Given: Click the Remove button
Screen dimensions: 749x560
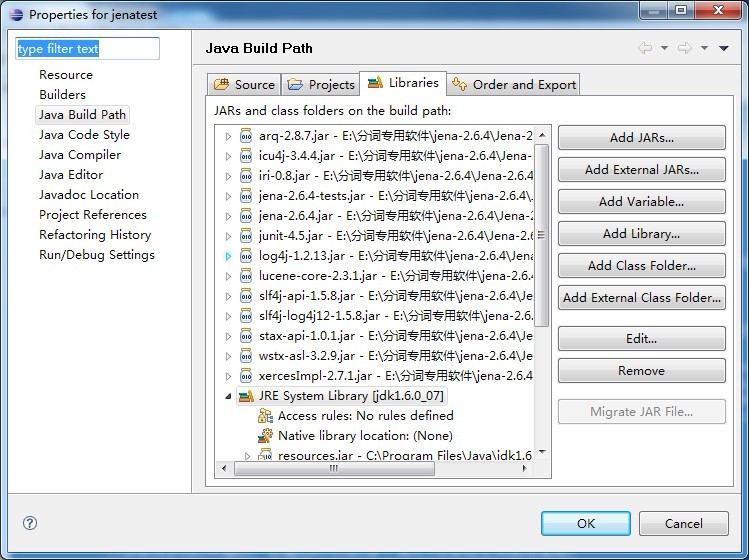Looking at the screenshot, I should (x=642, y=371).
